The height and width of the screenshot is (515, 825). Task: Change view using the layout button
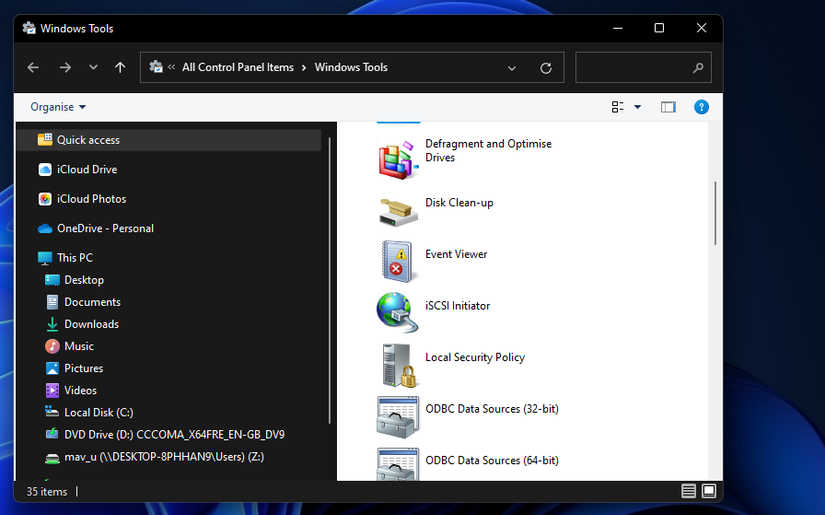tap(618, 107)
